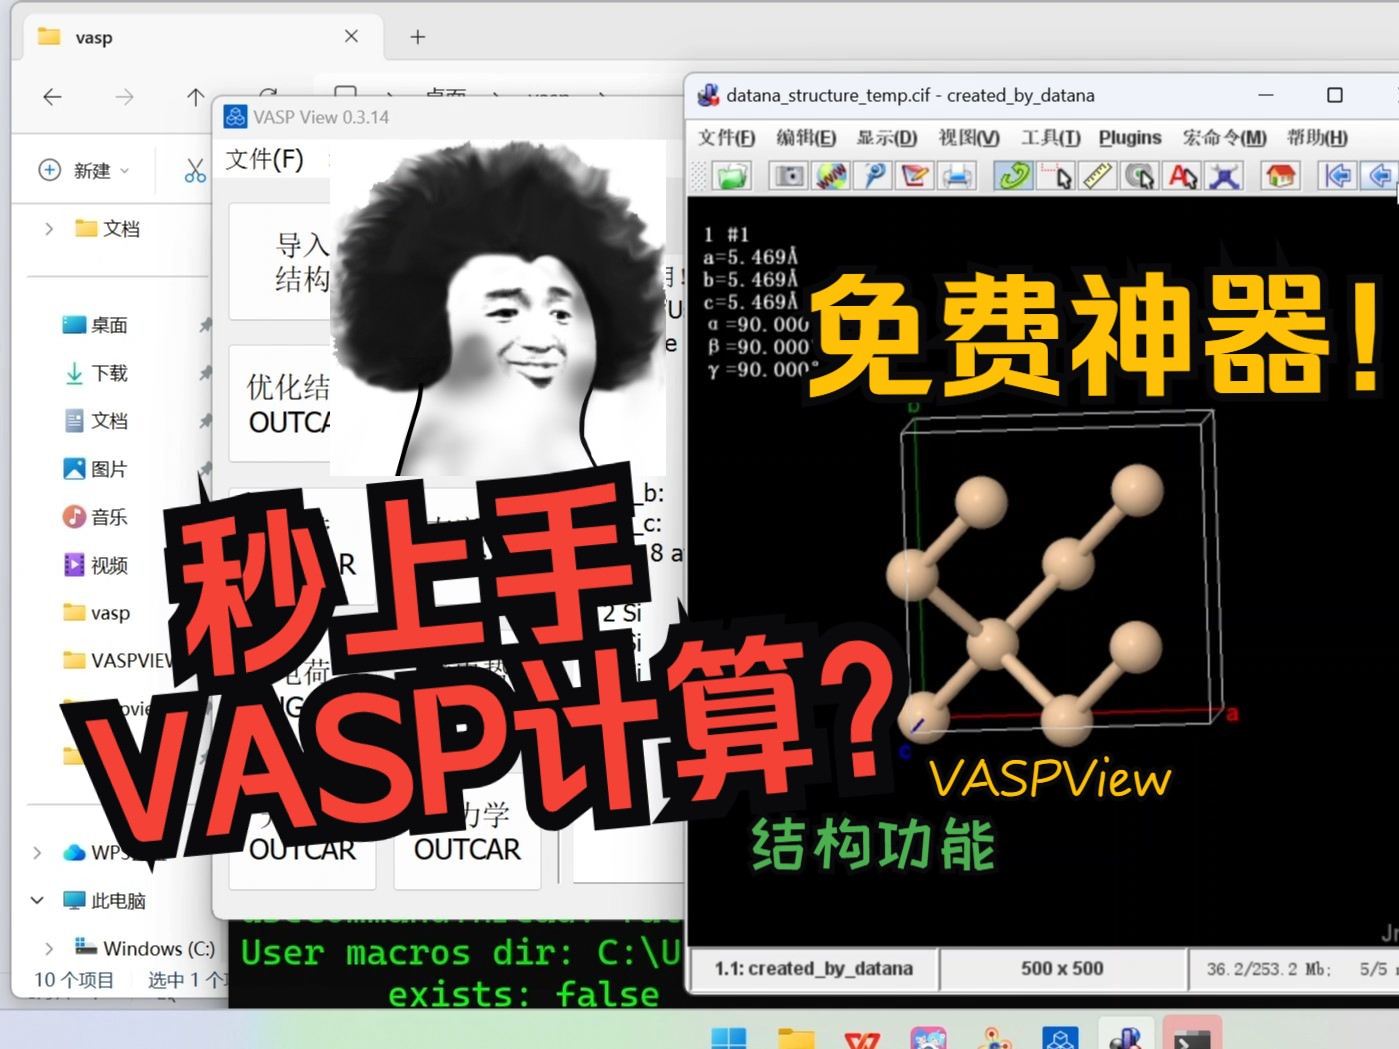Click the center-pick atom cursor tool
This screenshot has width=1399, height=1049.
[1139, 176]
